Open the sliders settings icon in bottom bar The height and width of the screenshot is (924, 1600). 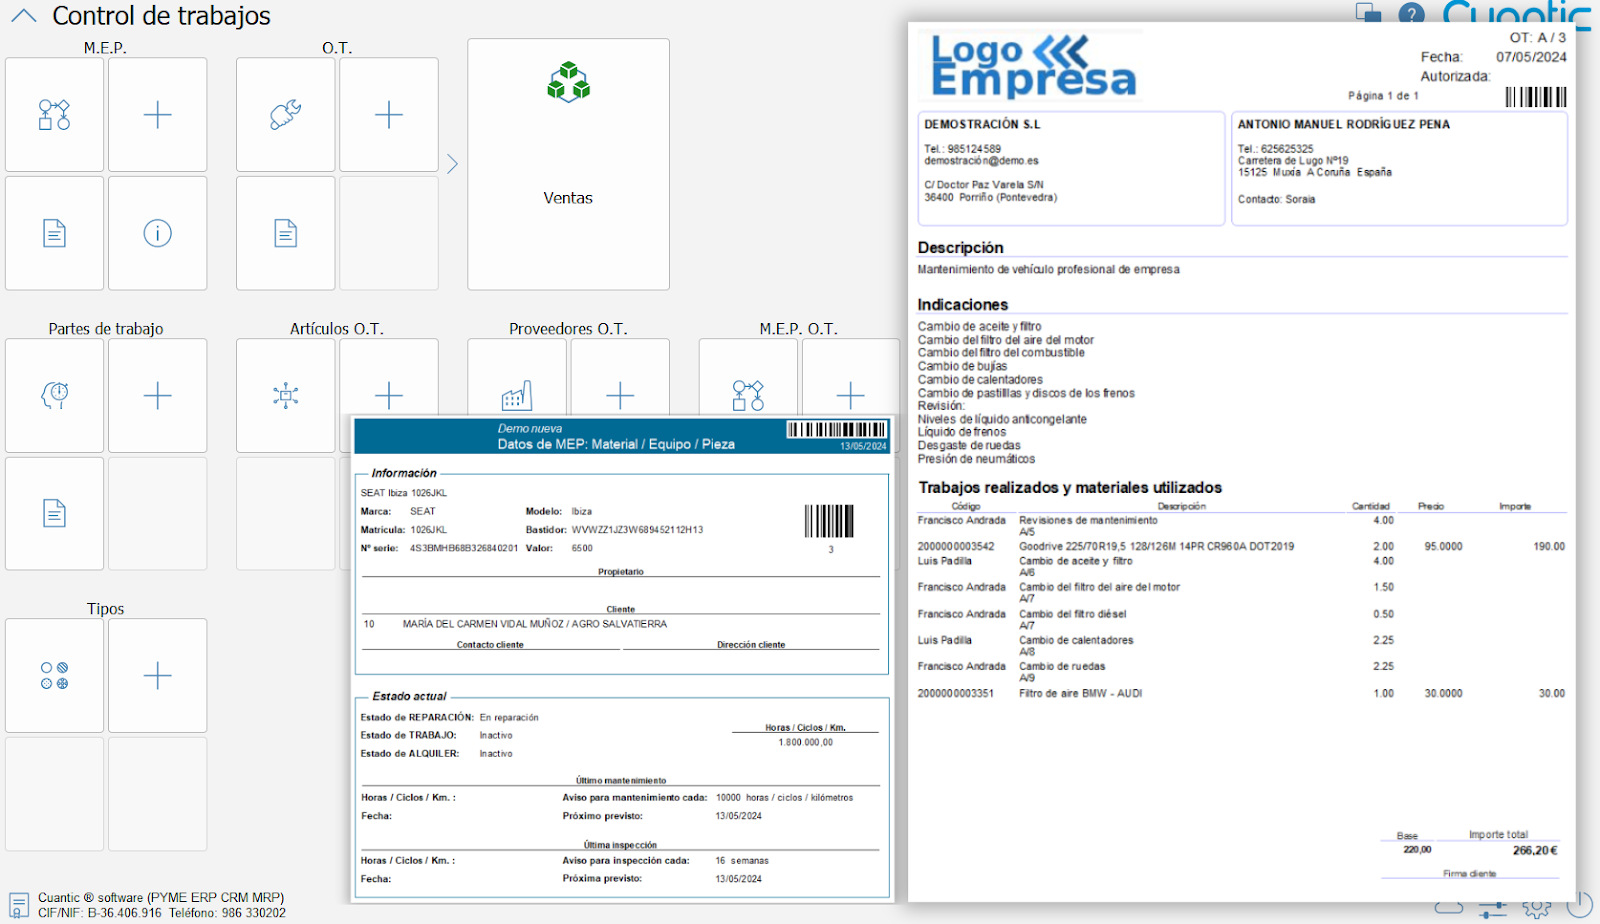1493,909
